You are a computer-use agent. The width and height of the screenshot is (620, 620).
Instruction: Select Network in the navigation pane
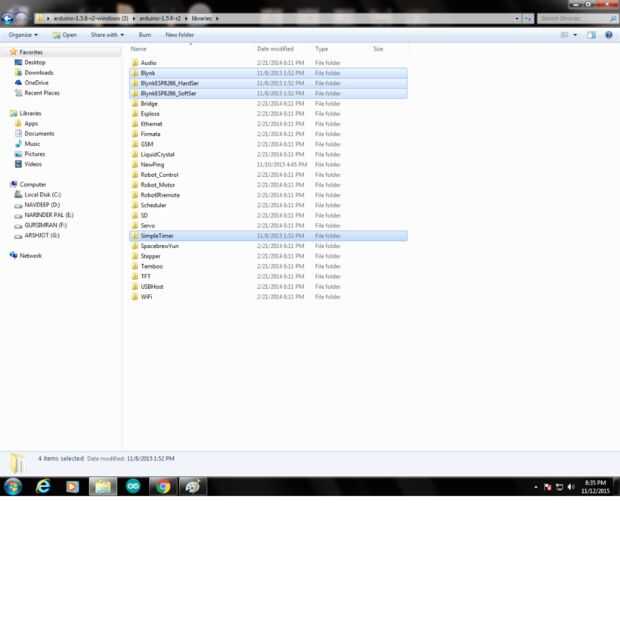pos(30,256)
